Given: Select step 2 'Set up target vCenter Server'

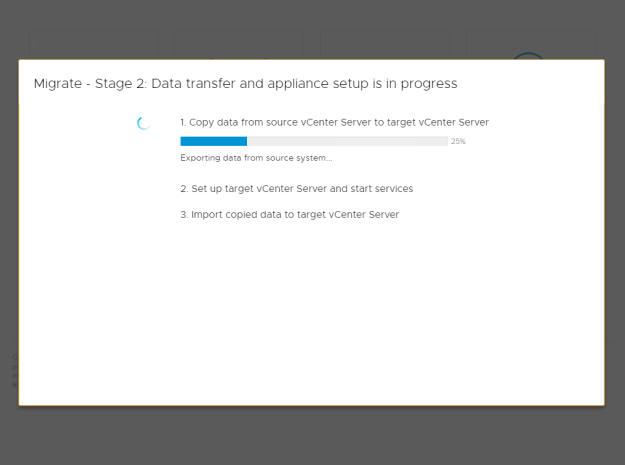Looking at the screenshot, I should 297,188.
